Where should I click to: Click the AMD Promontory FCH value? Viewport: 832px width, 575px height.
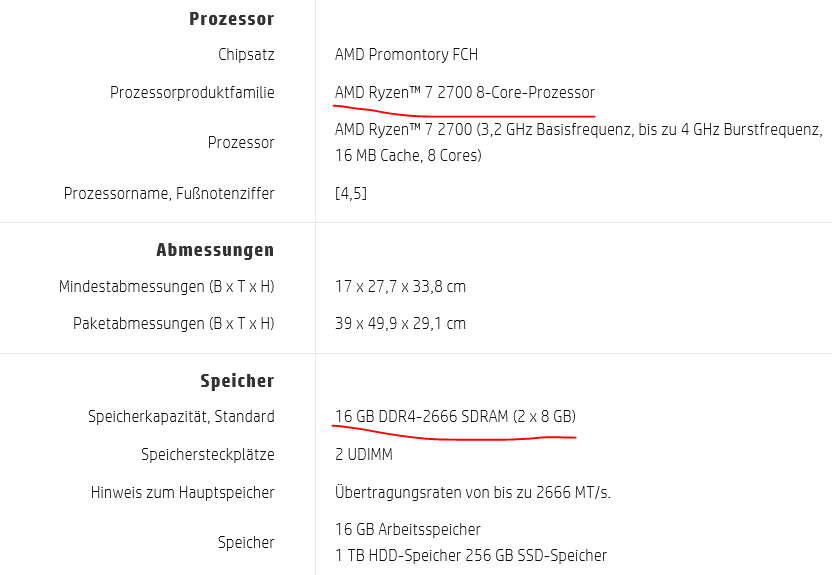(x=406, y=55)
